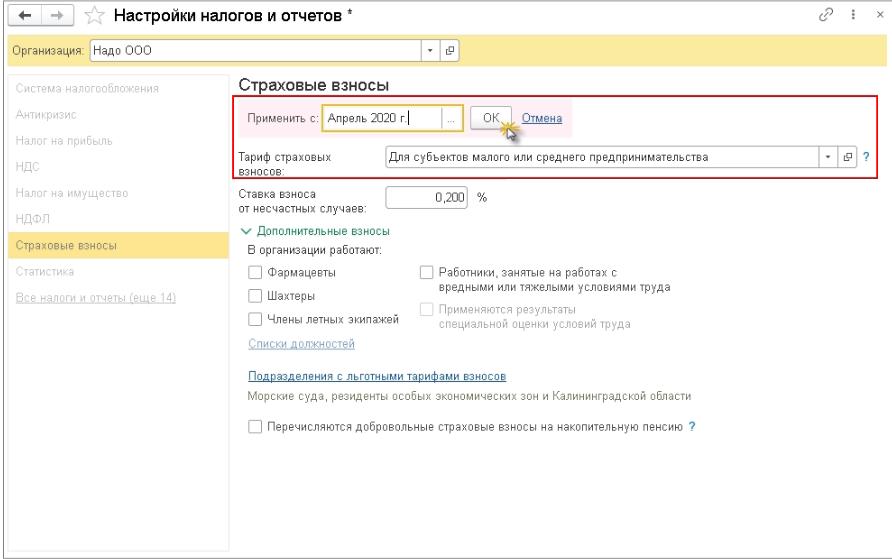Click the Страховые взносы heading text
The image size is (892, 559).
pyautogui.click(x=313, y=85)
